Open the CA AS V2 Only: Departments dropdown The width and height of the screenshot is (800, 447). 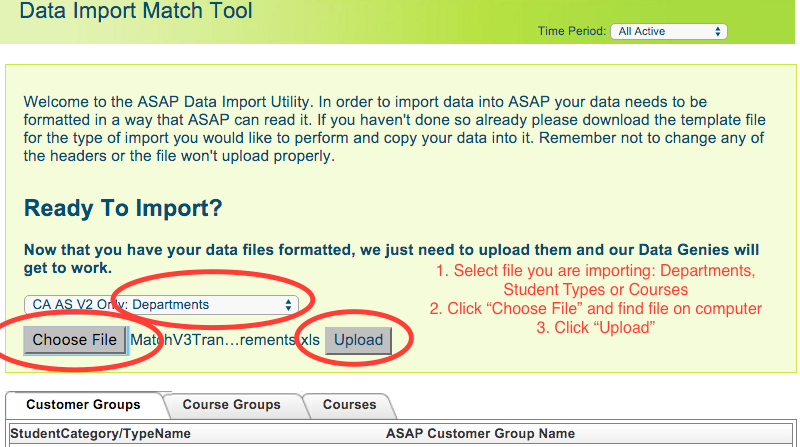point(160,304)
